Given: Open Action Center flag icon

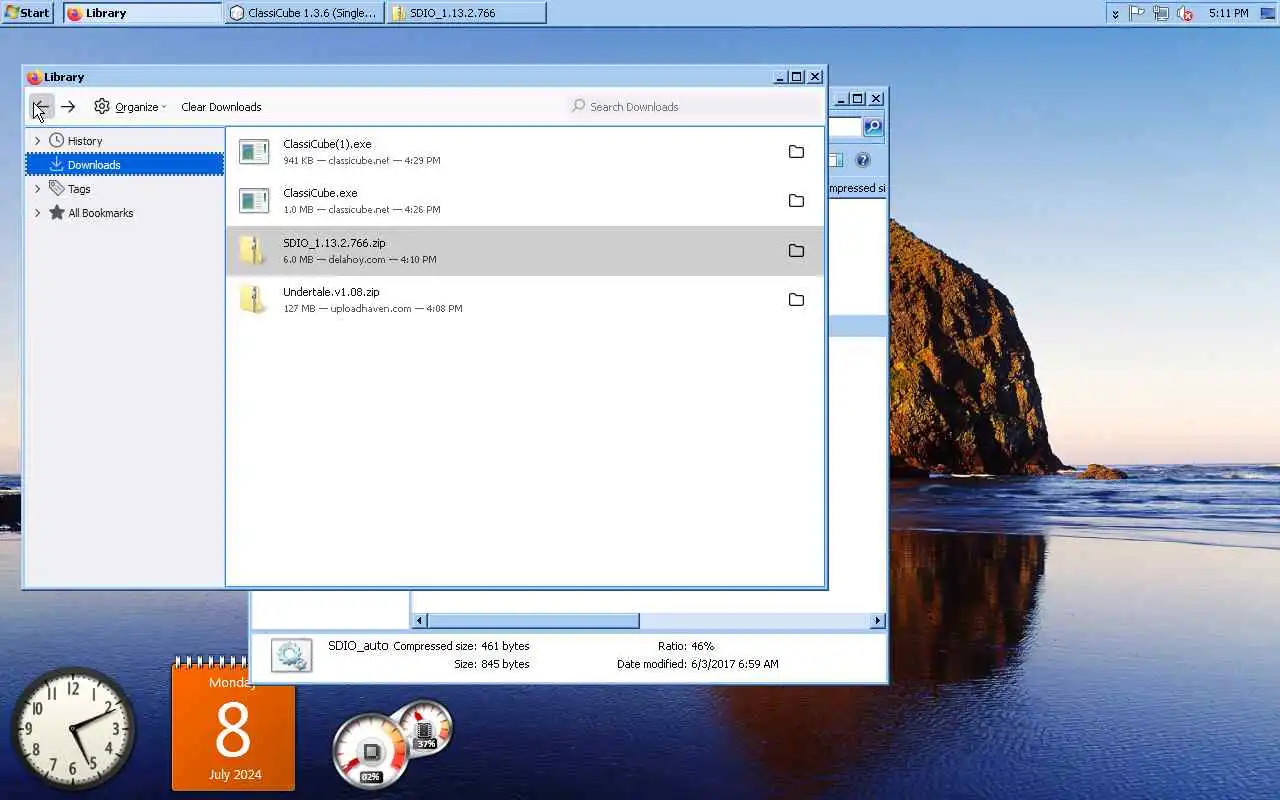Looking at the screenshot, I should 1137,13.
